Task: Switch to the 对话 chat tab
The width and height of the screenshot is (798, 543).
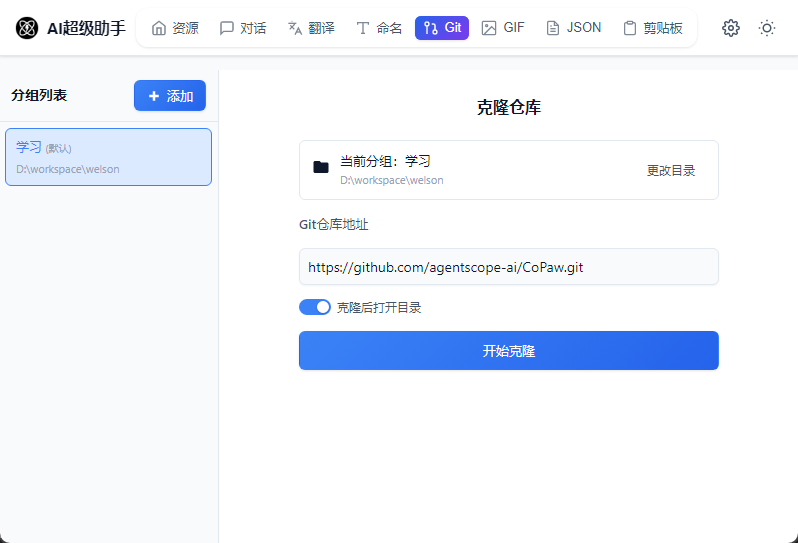Action: click(x=243, y=28)
